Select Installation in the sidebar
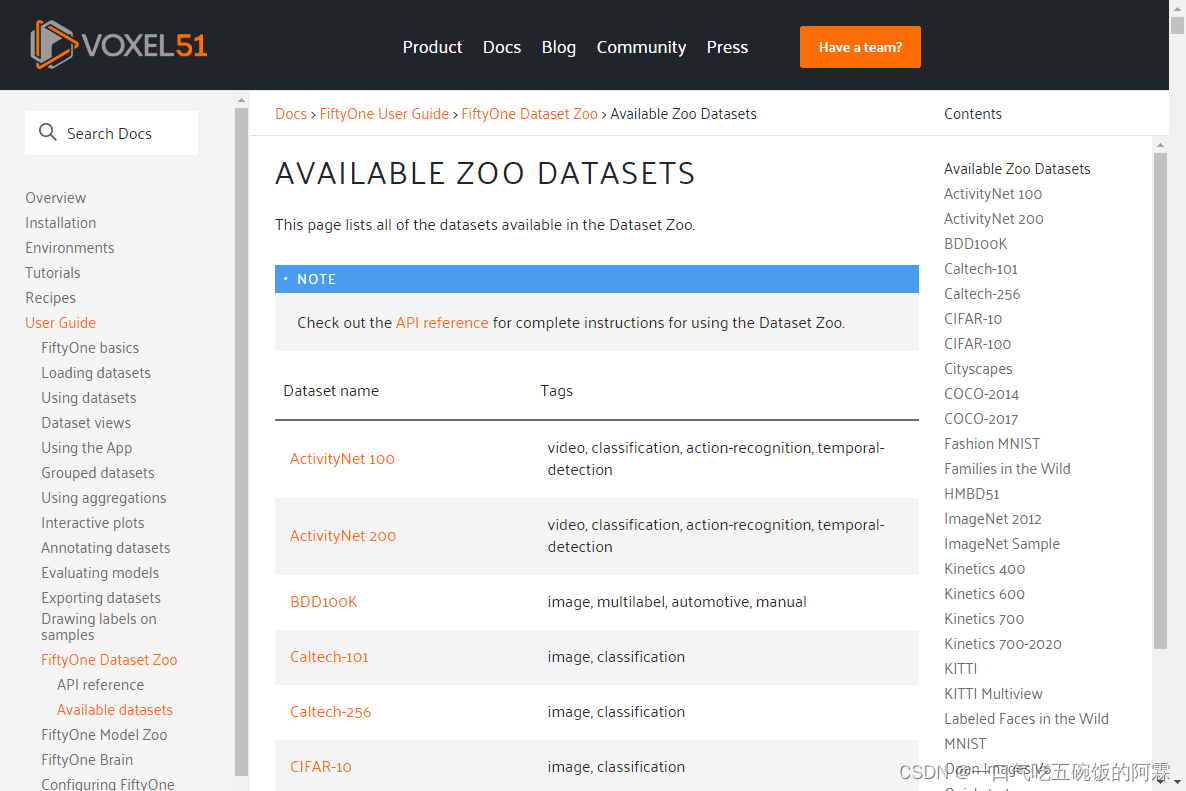 [x=61, y=222]
